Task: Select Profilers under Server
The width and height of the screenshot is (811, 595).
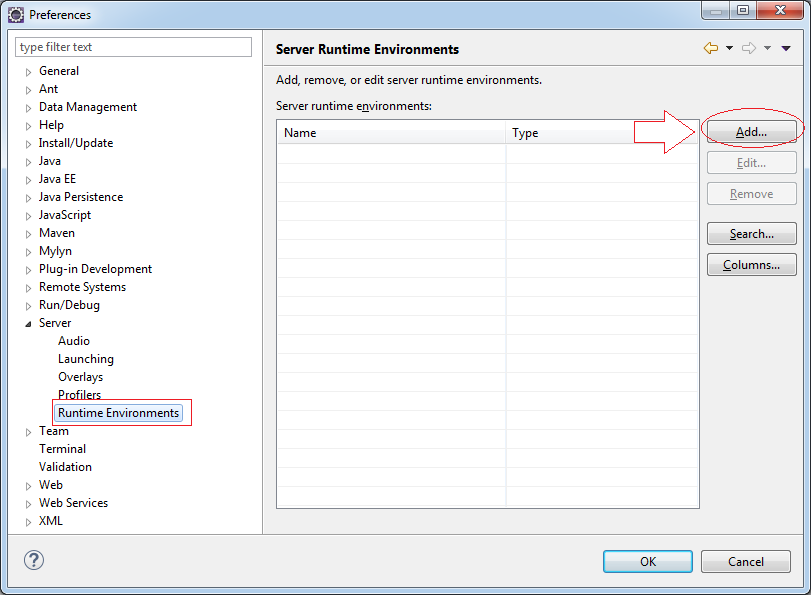Action: tap(80, 395)
